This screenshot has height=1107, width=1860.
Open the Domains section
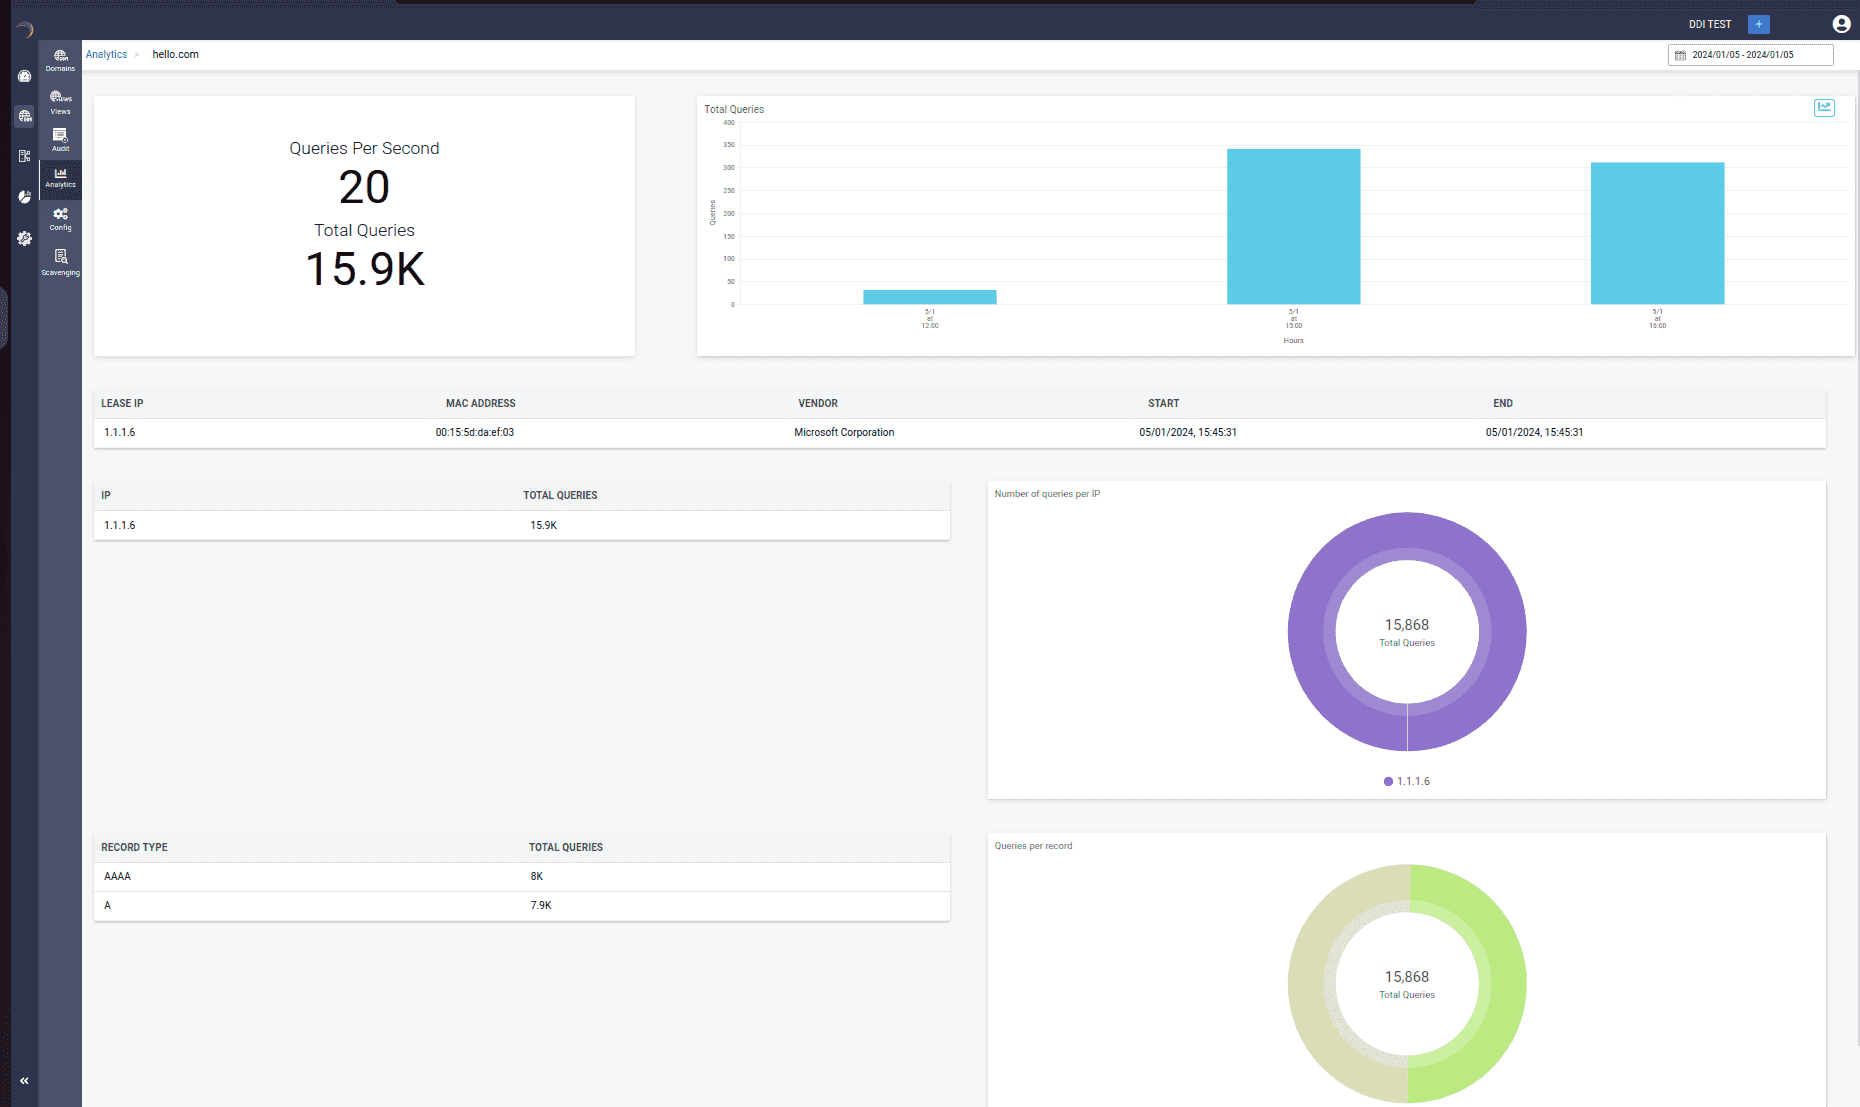60,60
